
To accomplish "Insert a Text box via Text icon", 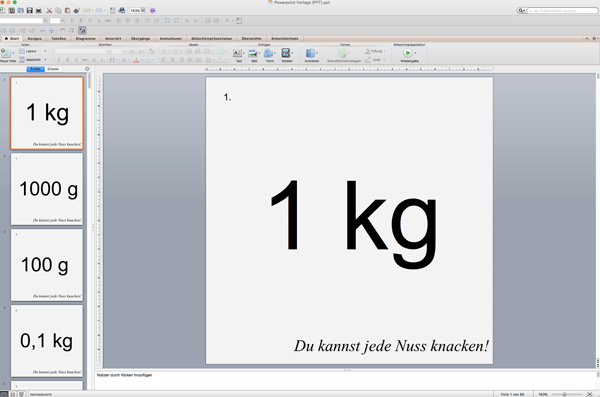I will pos(238,55).
